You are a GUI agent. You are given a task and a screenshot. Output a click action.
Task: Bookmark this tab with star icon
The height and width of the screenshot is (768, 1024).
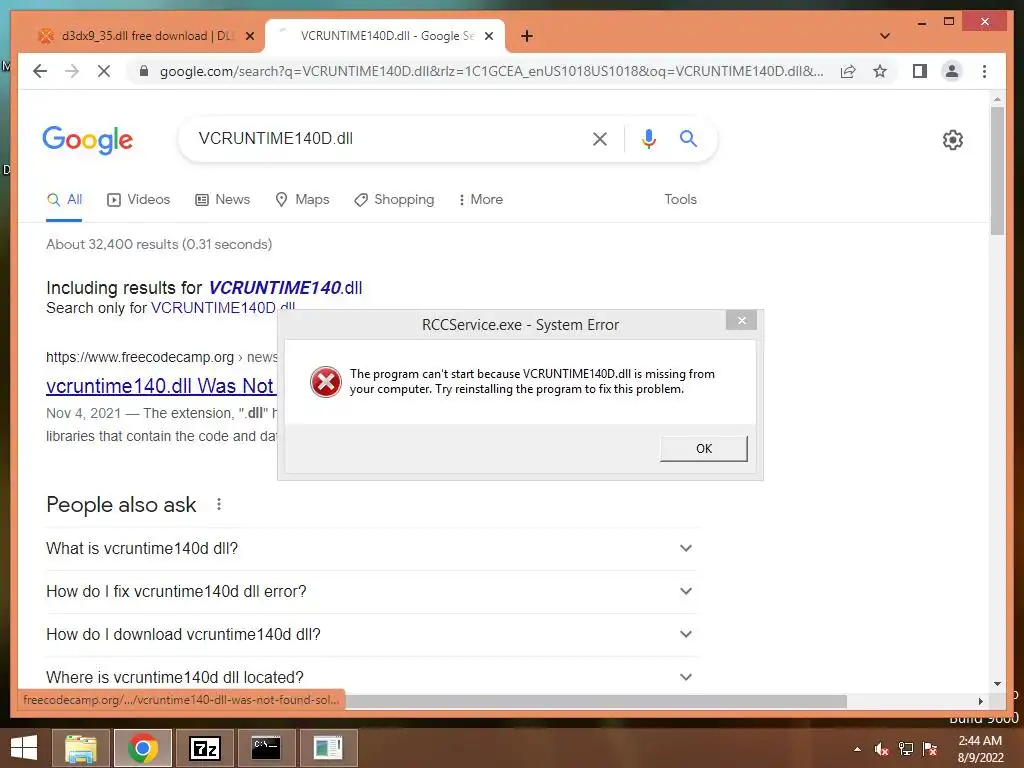[x=880, y=71]
